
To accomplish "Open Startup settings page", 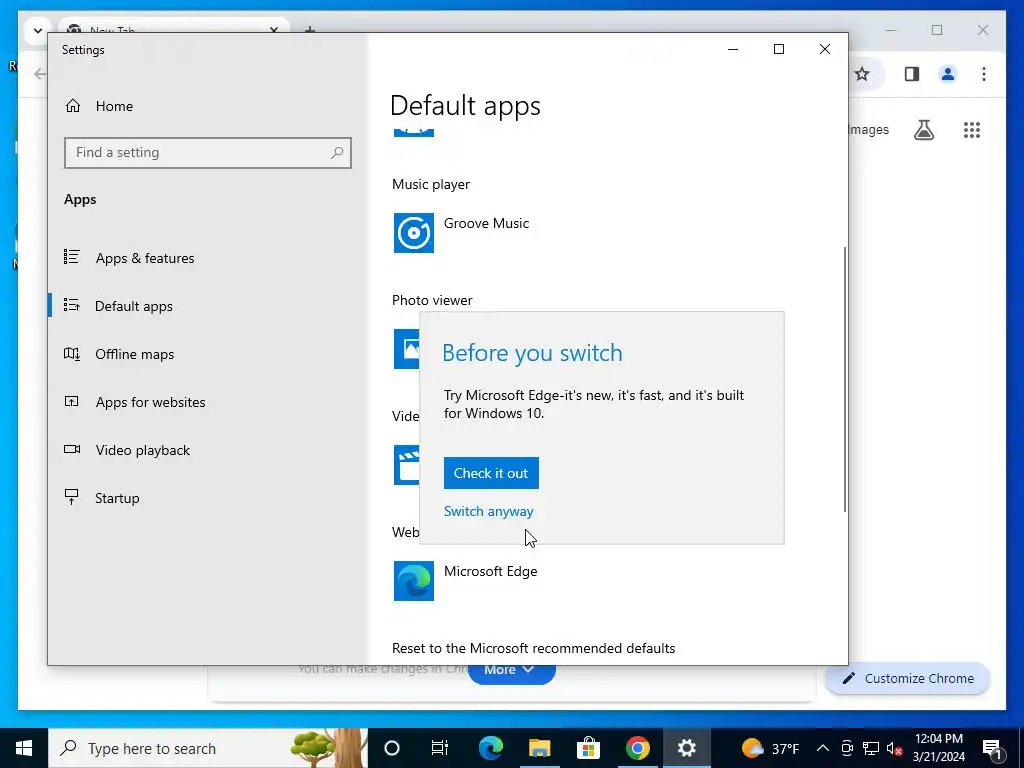I will (117, 498).
